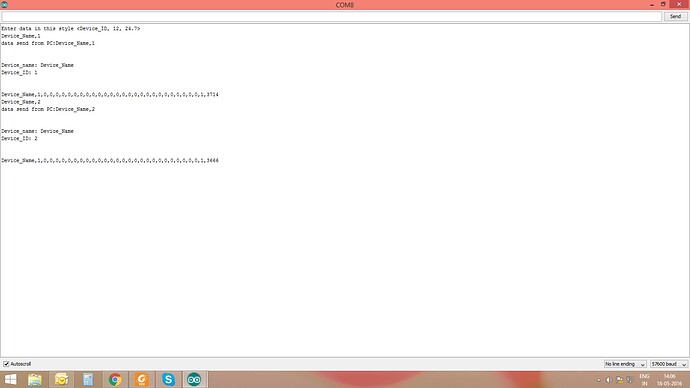690x388 pixels.
Task: Click the network status tray icon
Action: (620, 380)
